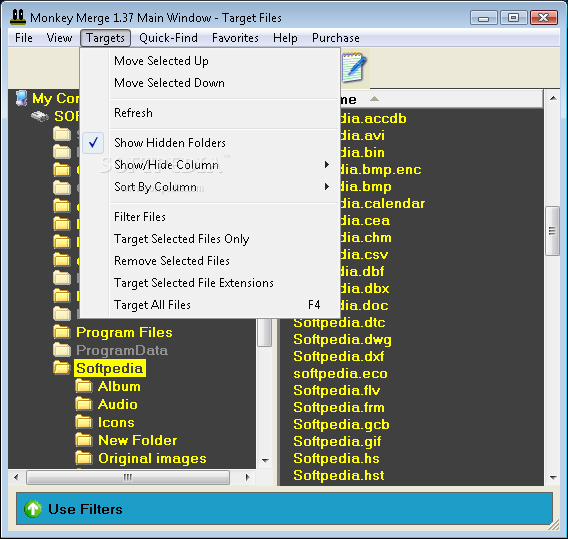This screenshot has width=568, height=539.
Task: Click the folder tree scroll left arrow
Action: tap(16, 477)
